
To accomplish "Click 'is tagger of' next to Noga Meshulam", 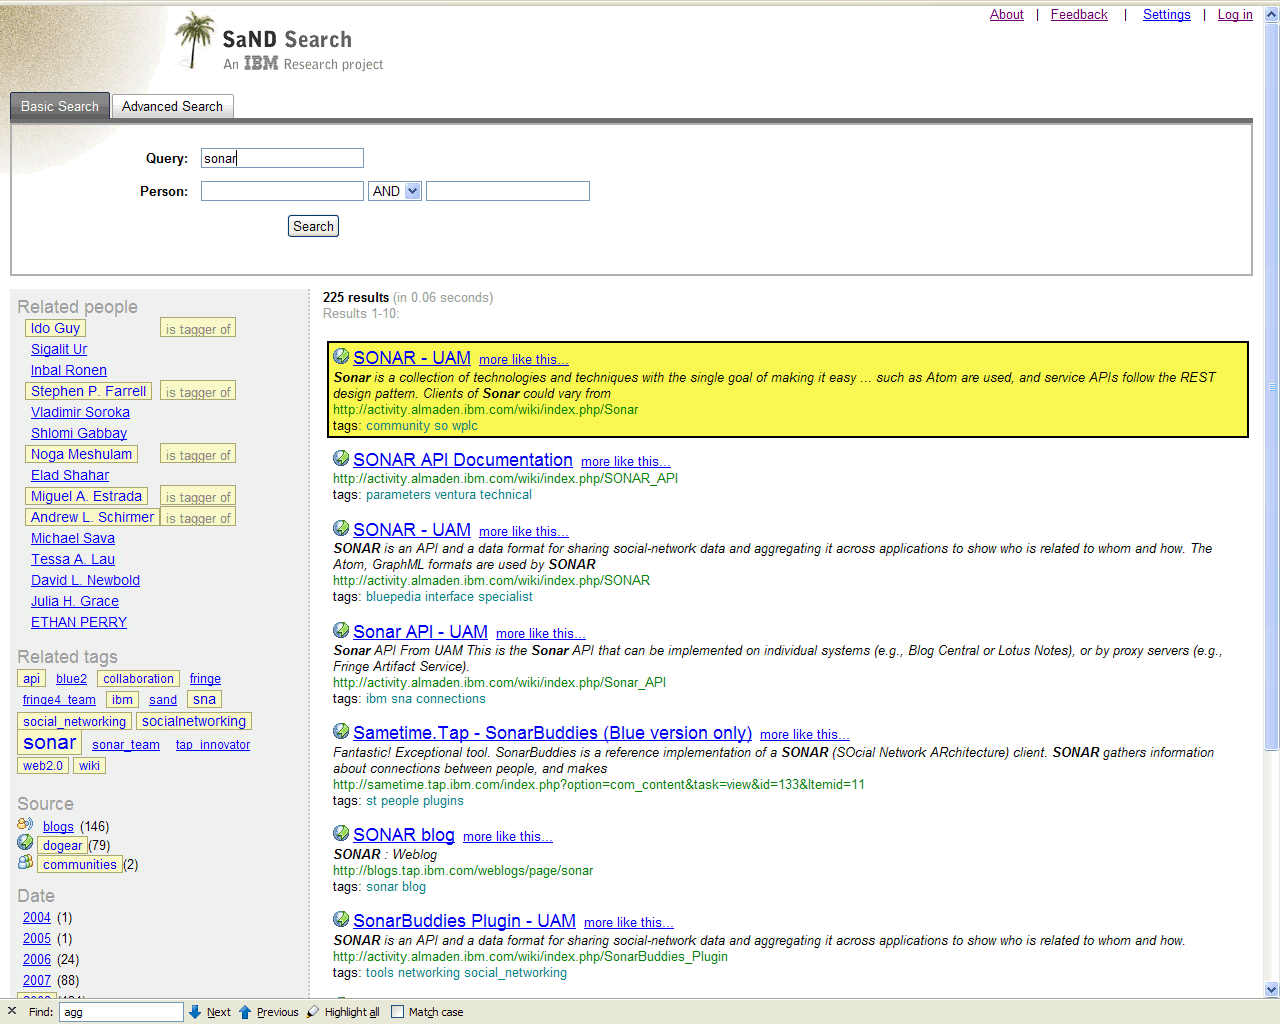I will coord(198,455).
